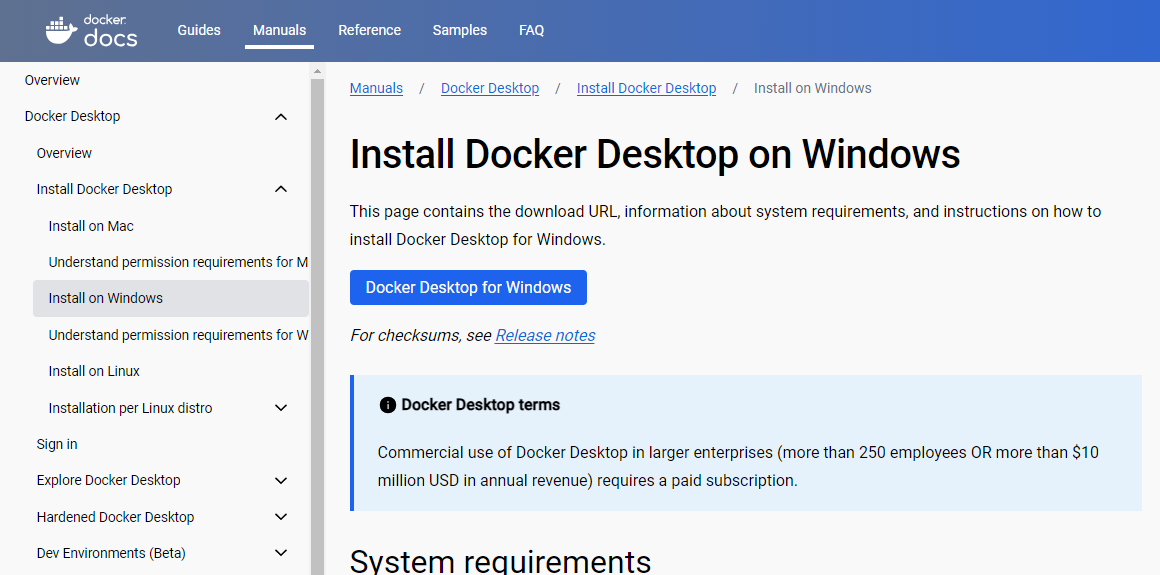The height and width of the screenshot is (575, 1160).
Task: Open the Manuals tab in the header
Action: 279,30
